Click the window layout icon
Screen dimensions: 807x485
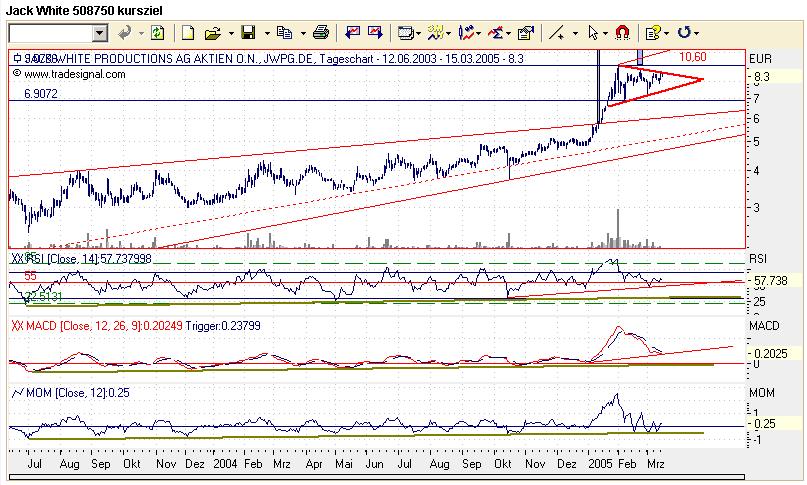coord(406,34)
